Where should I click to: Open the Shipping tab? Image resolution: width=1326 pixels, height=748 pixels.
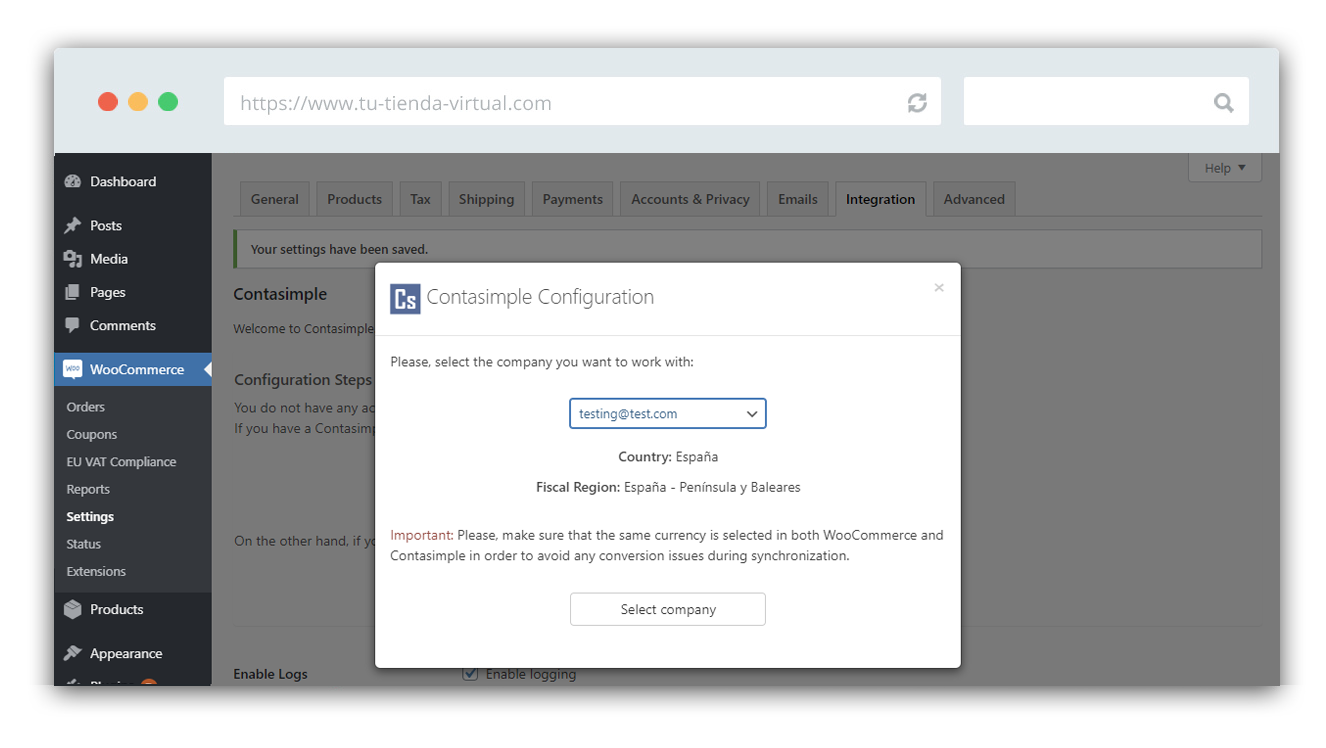pyautogui.click(x=487, y=199)
